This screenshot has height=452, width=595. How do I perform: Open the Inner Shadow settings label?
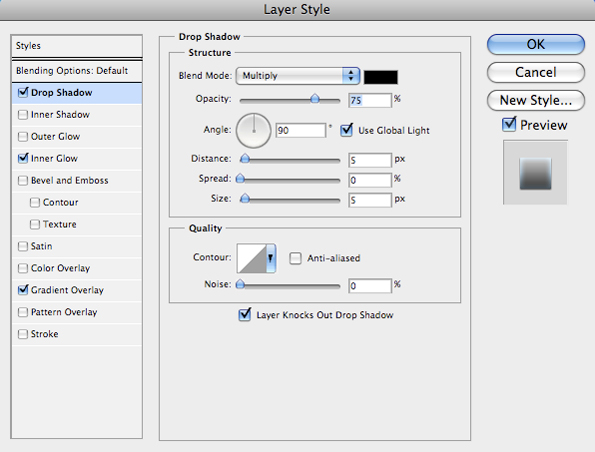point(60,115)
